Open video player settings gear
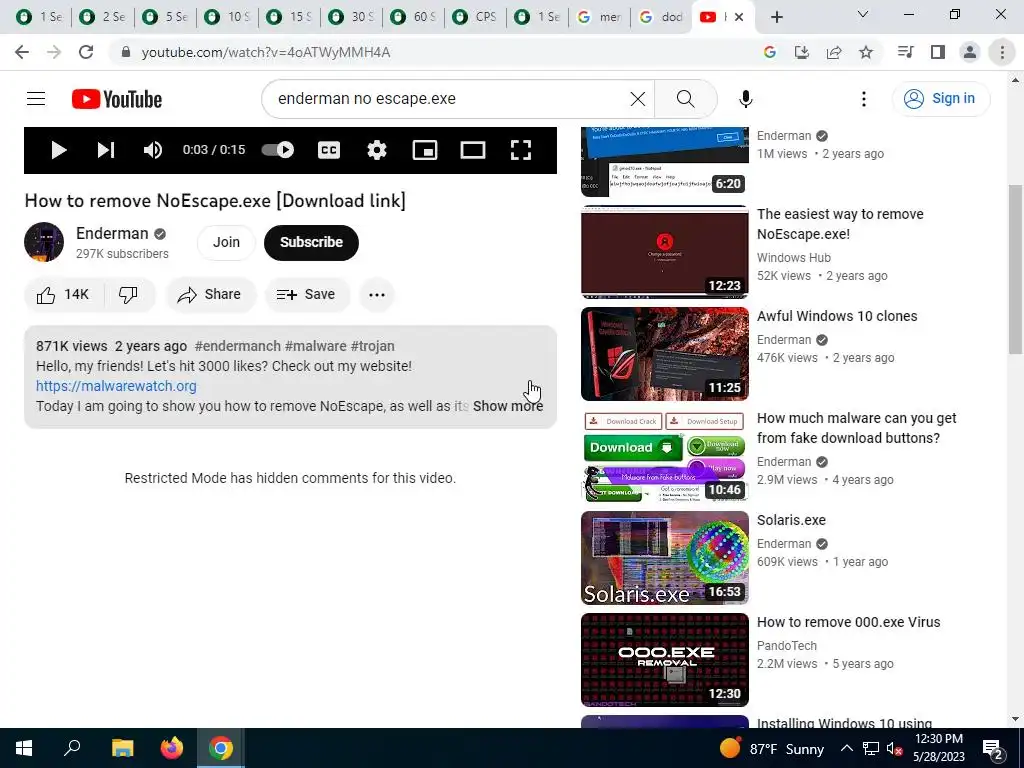The image size is (1024, 768). coord(377,150)
